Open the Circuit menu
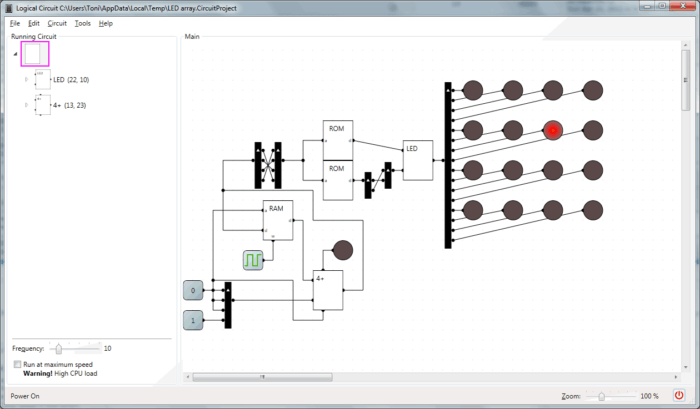Image resolution: width=700 pixels, height=409 pixels. tap(57, 23)
